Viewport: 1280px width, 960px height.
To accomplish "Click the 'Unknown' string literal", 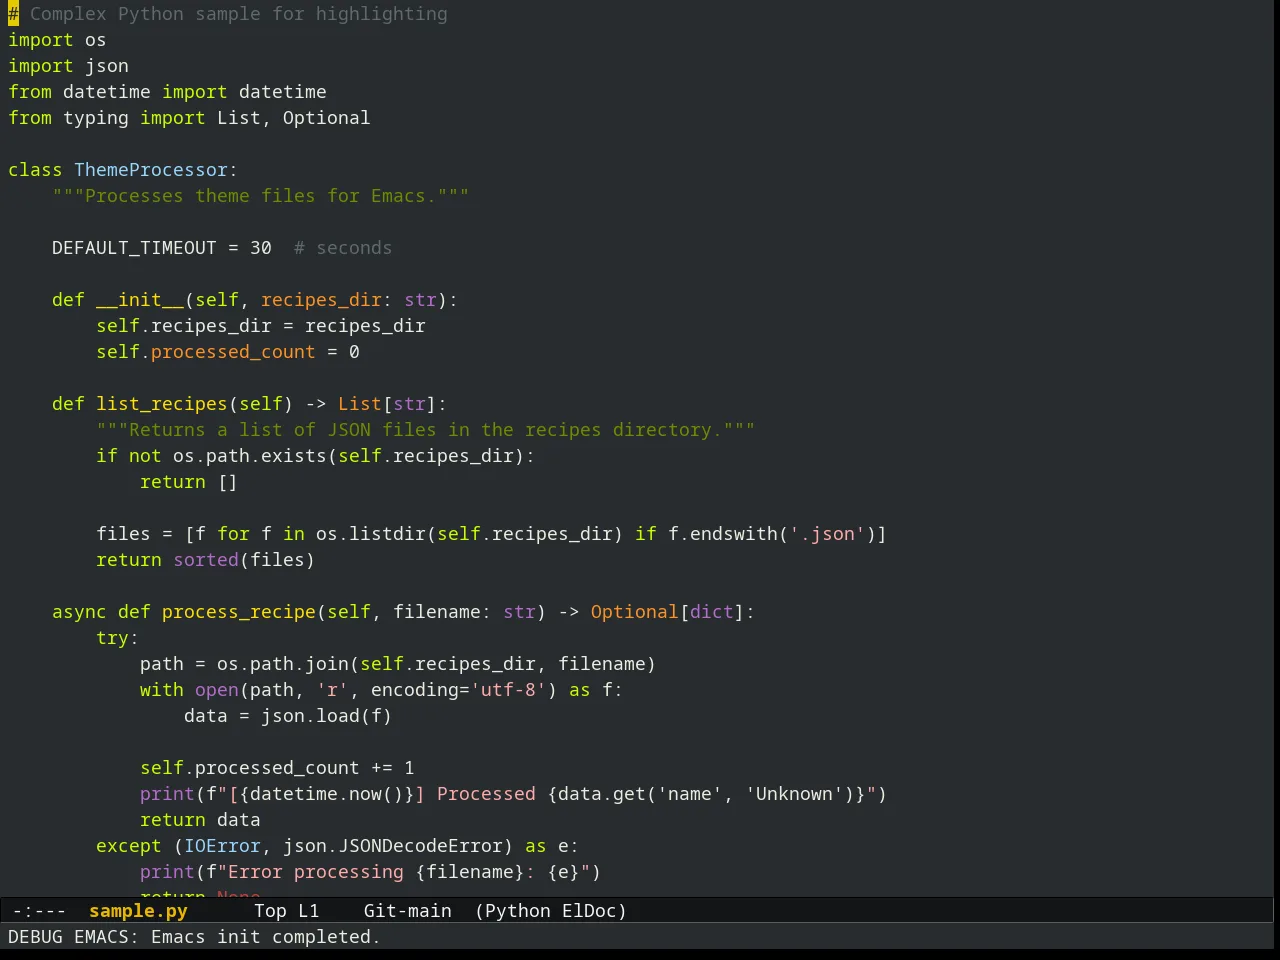I will click(x=794, y=794).
